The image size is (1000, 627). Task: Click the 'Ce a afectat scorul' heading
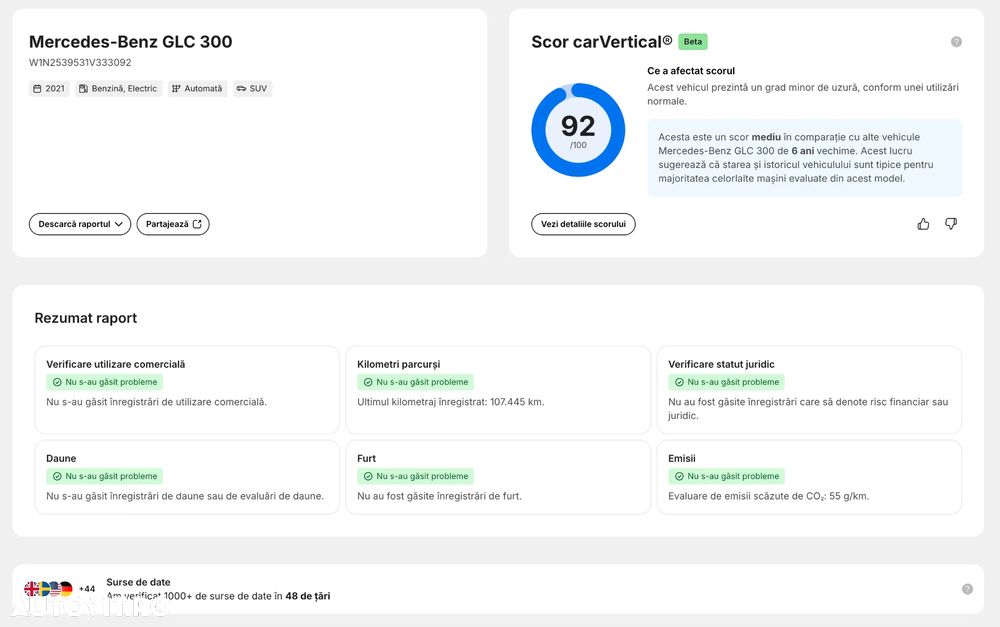click(x=691, y=71)
